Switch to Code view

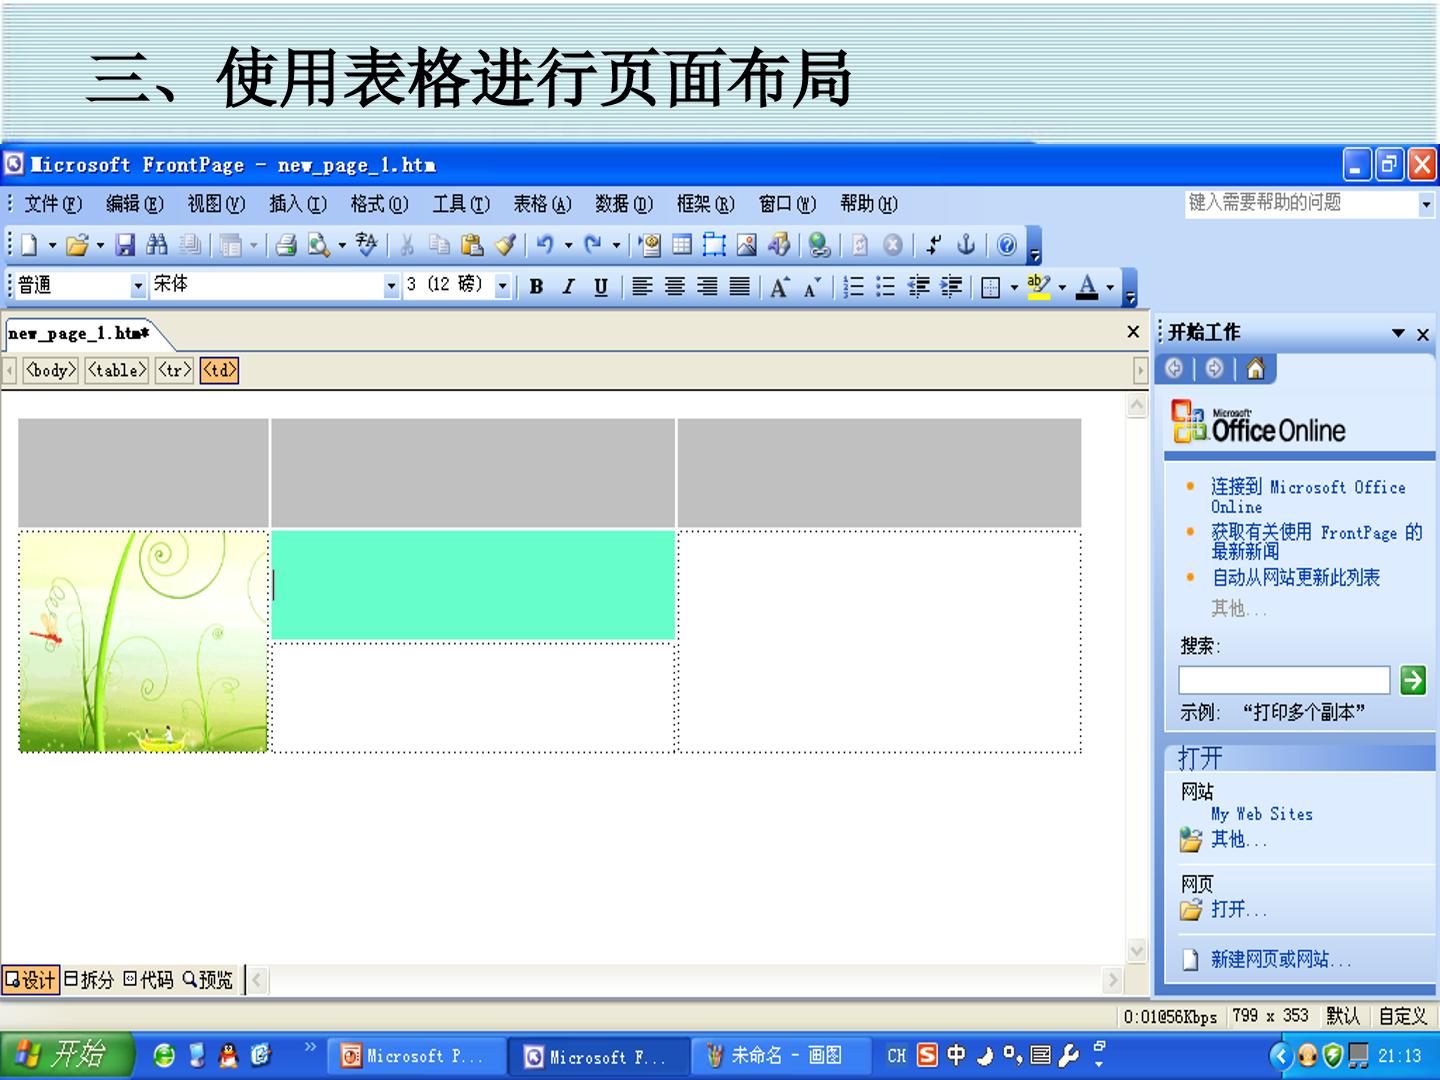[149, 980]
